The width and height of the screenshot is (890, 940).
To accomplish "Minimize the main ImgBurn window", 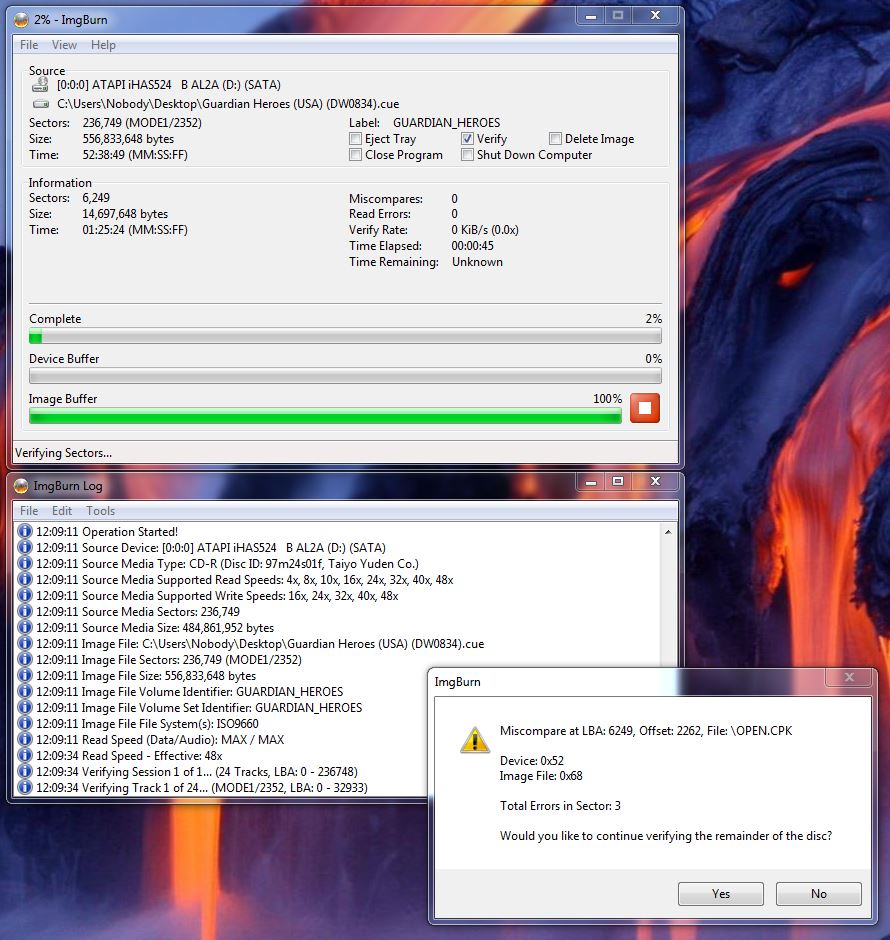I will coord(591,16).
